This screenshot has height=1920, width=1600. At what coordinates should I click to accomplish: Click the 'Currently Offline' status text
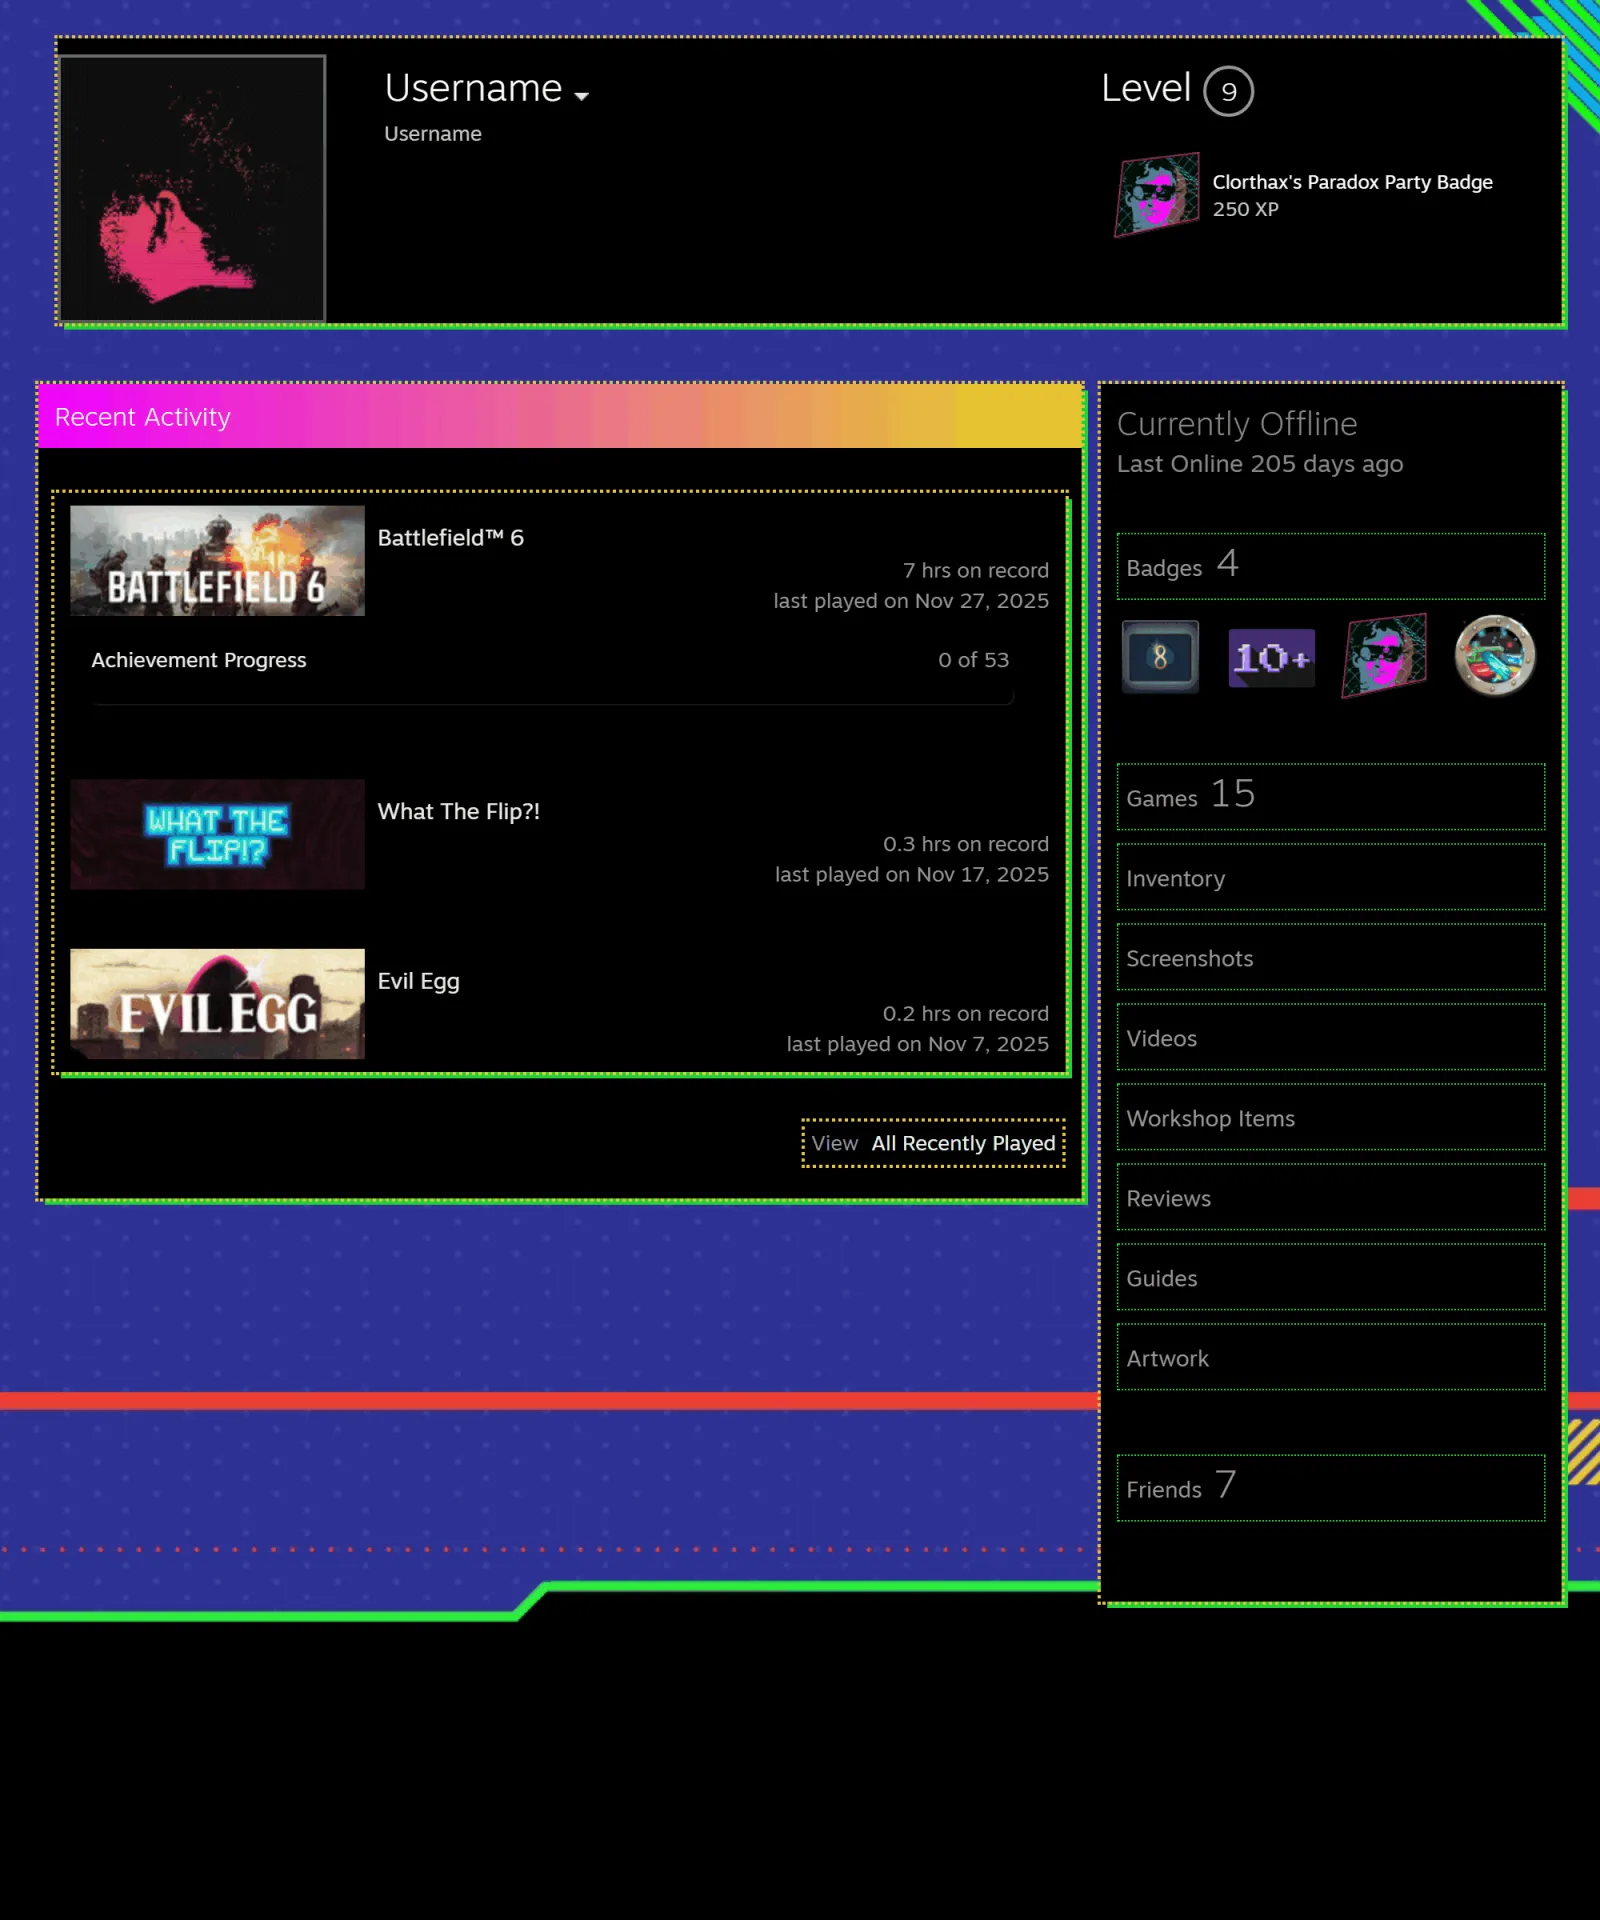(x=1237, y=424)
